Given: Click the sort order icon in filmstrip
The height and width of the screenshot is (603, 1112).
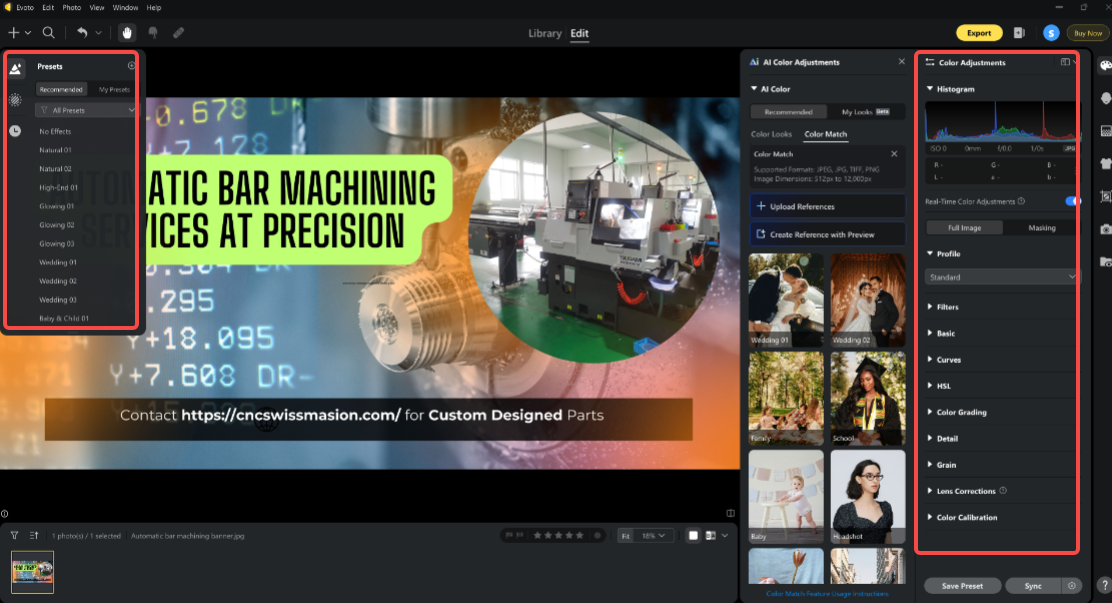Looking at the screenshot, I should tap(34, 536).
